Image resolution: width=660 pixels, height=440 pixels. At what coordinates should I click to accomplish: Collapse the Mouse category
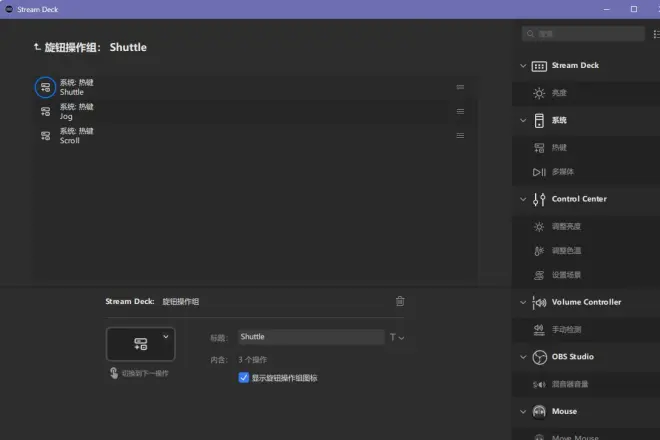[523, 411]
